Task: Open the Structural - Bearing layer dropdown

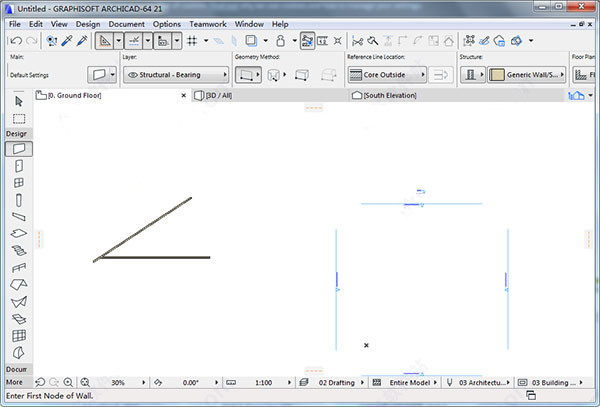Action: click(176, 75)
